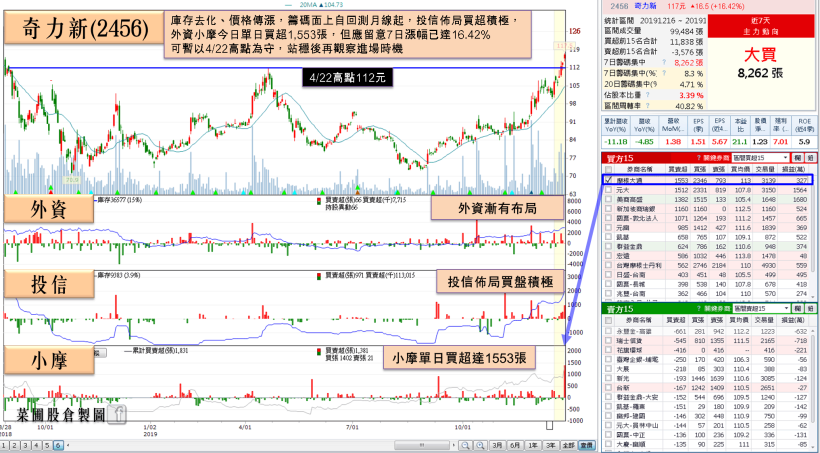Image resolution: width=820 pixels, height=453 pixels.
Task: Switch to chart page tab 2
Action: click(15, 445)
